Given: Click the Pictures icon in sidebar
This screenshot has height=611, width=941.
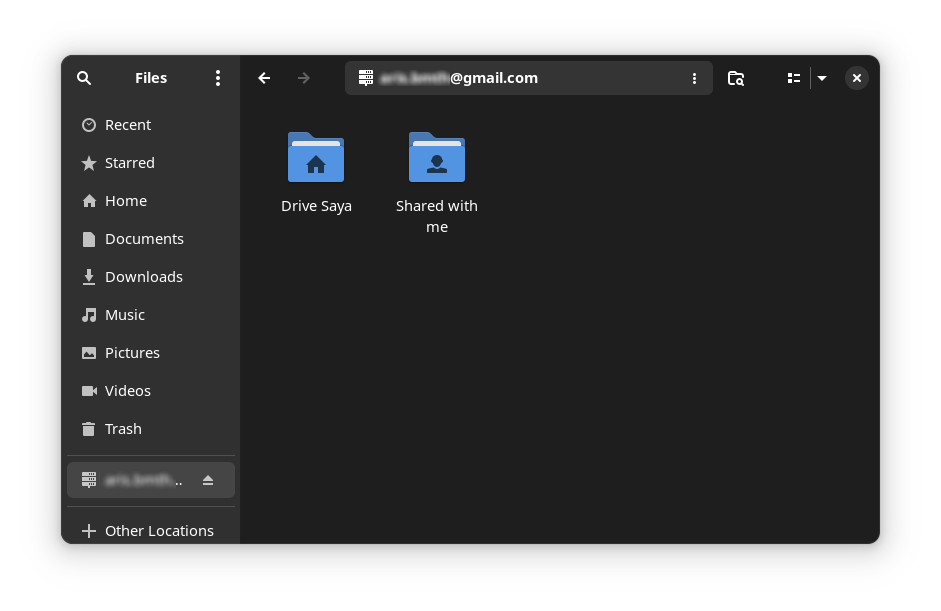Looking at the screenshot, I should click(89, 353).
